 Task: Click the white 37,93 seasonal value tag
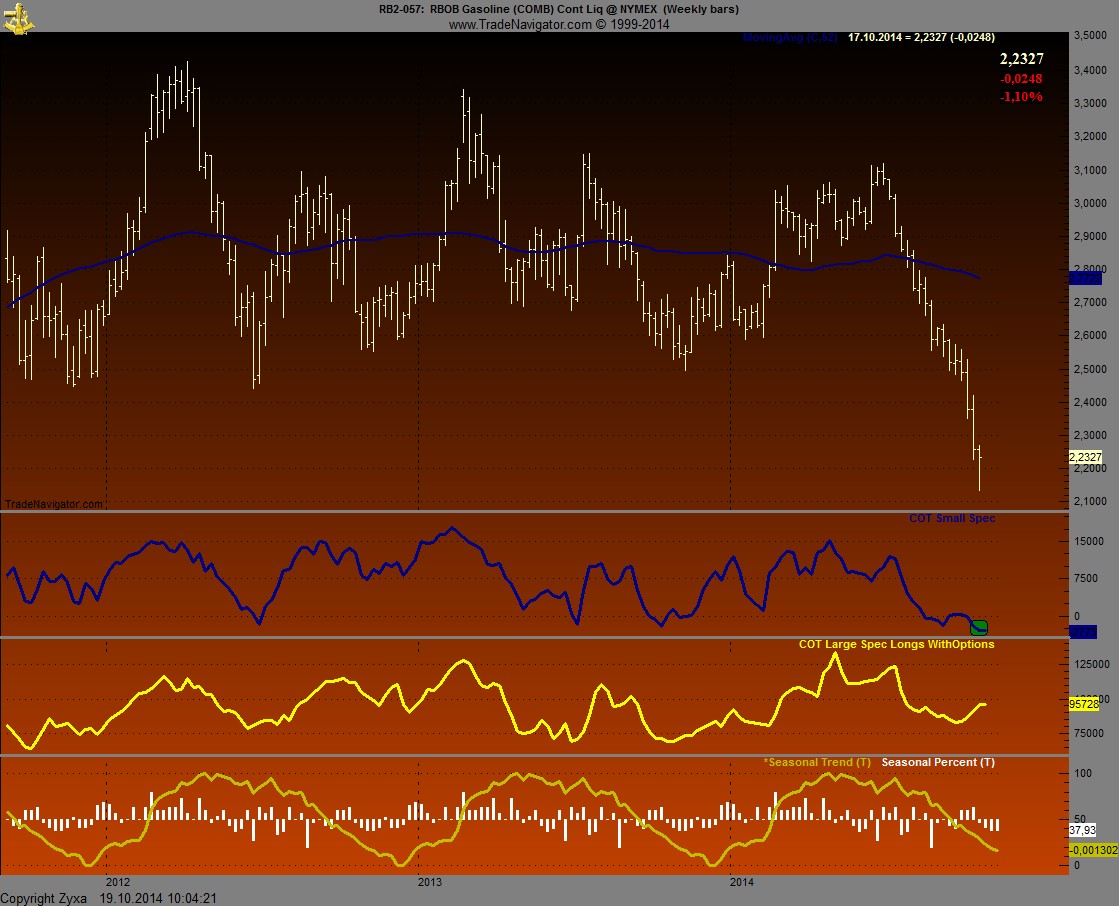pos(1081,830)
